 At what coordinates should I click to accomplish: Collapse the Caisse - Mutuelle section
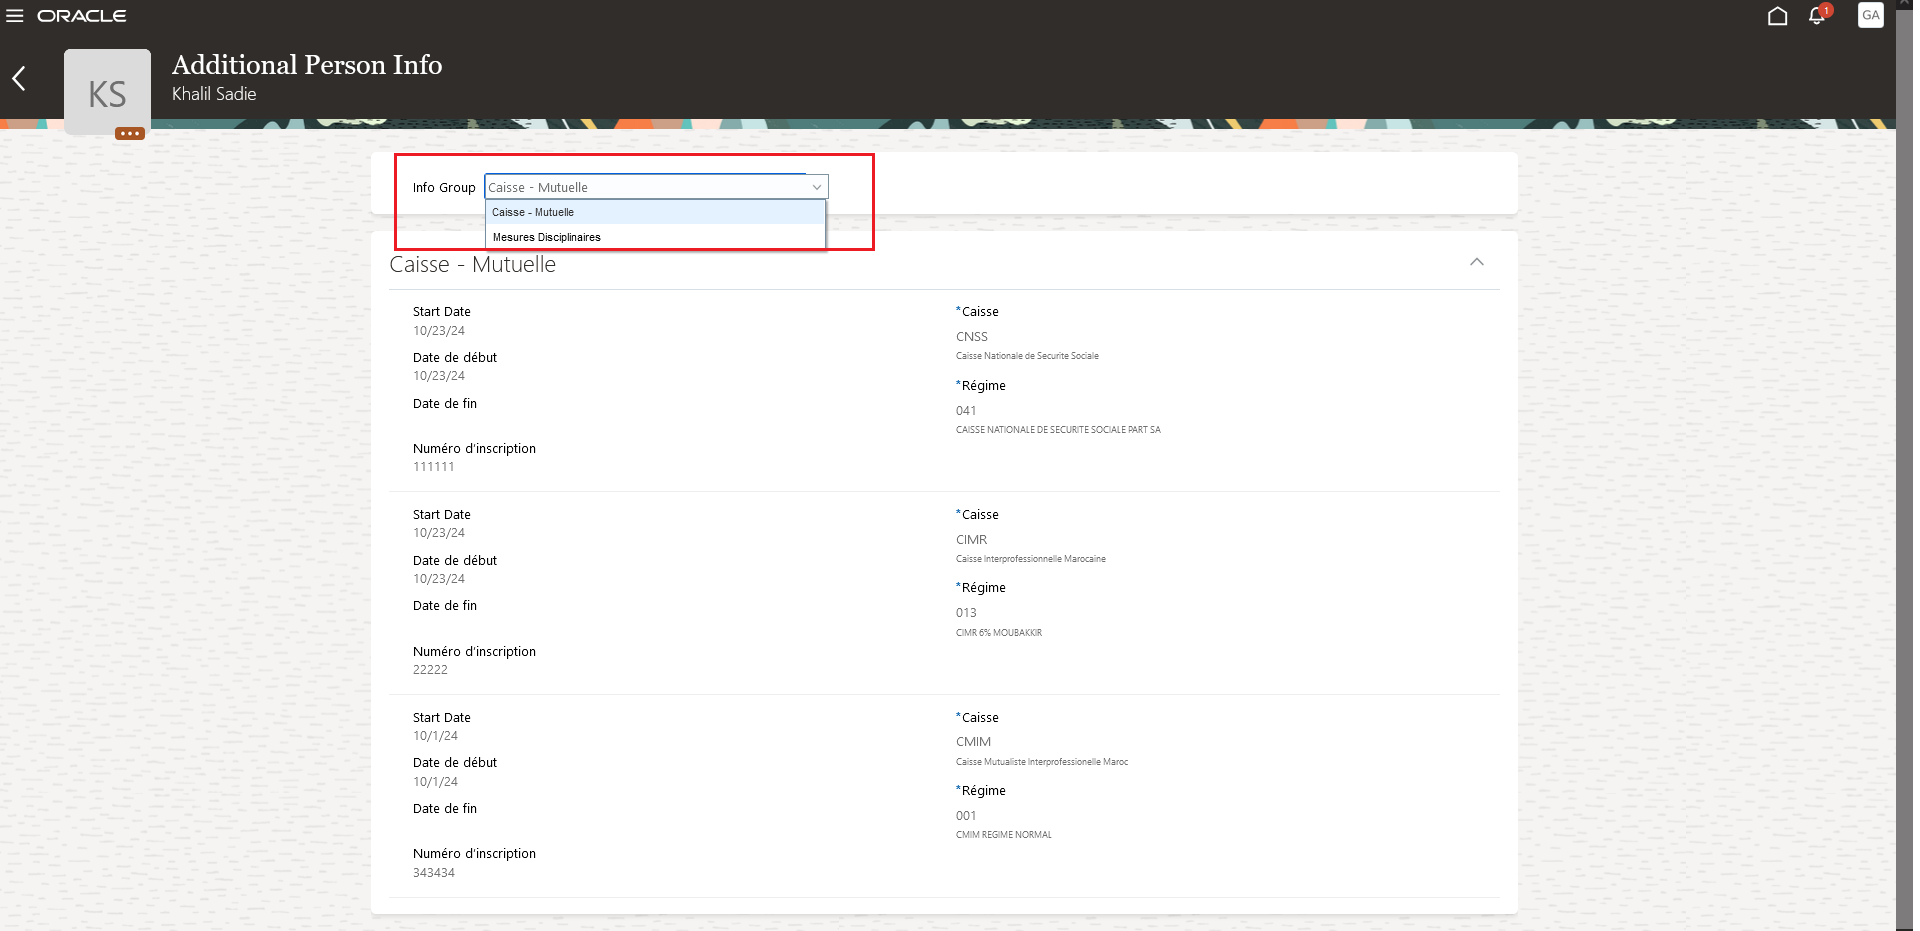coord(1477,261)
